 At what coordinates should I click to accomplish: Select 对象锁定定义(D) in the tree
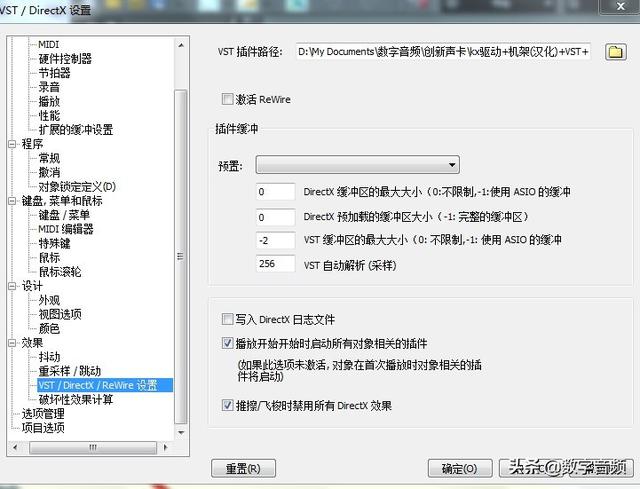[x=77, y=187]
